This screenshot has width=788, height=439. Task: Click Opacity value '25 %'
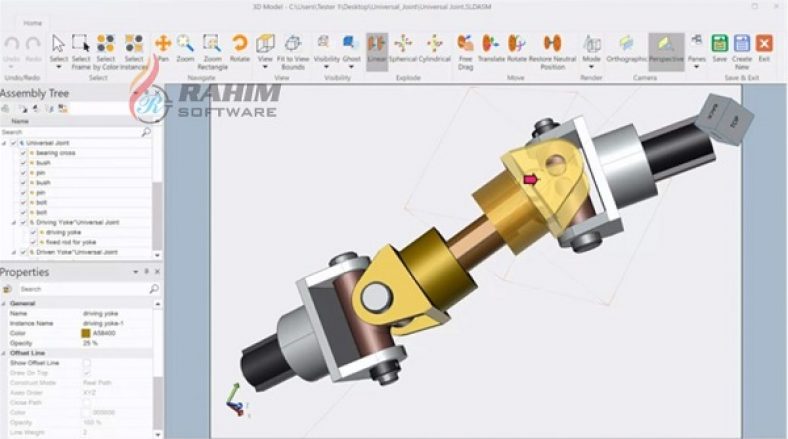(x=90, y=343)
